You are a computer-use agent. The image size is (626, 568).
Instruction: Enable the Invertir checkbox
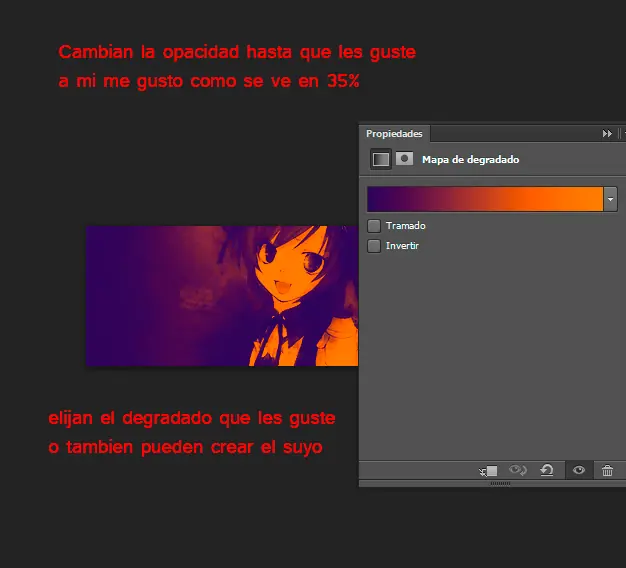click(x=374, y=246)
